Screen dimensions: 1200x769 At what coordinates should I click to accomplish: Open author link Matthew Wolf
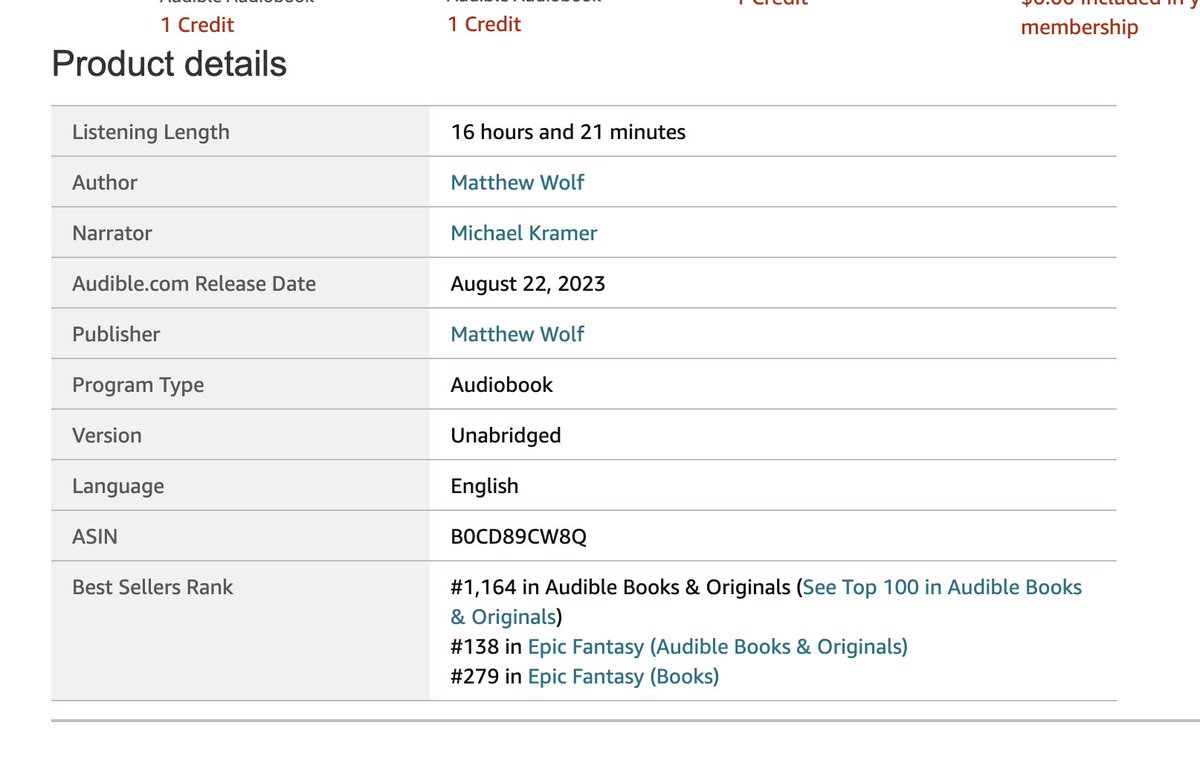pos(517,182)
